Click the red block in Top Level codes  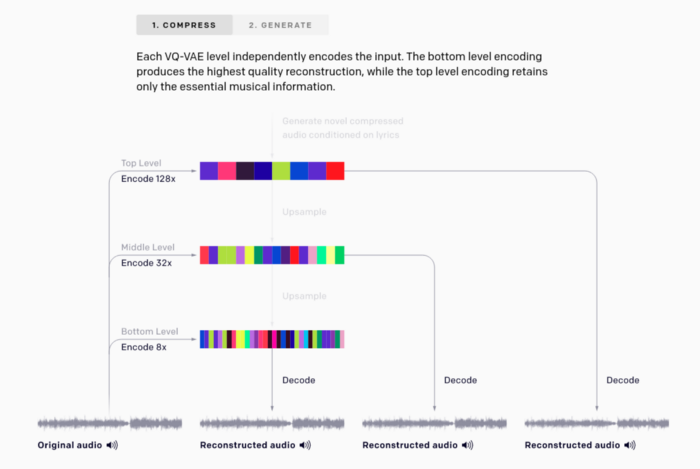[335, 171]
